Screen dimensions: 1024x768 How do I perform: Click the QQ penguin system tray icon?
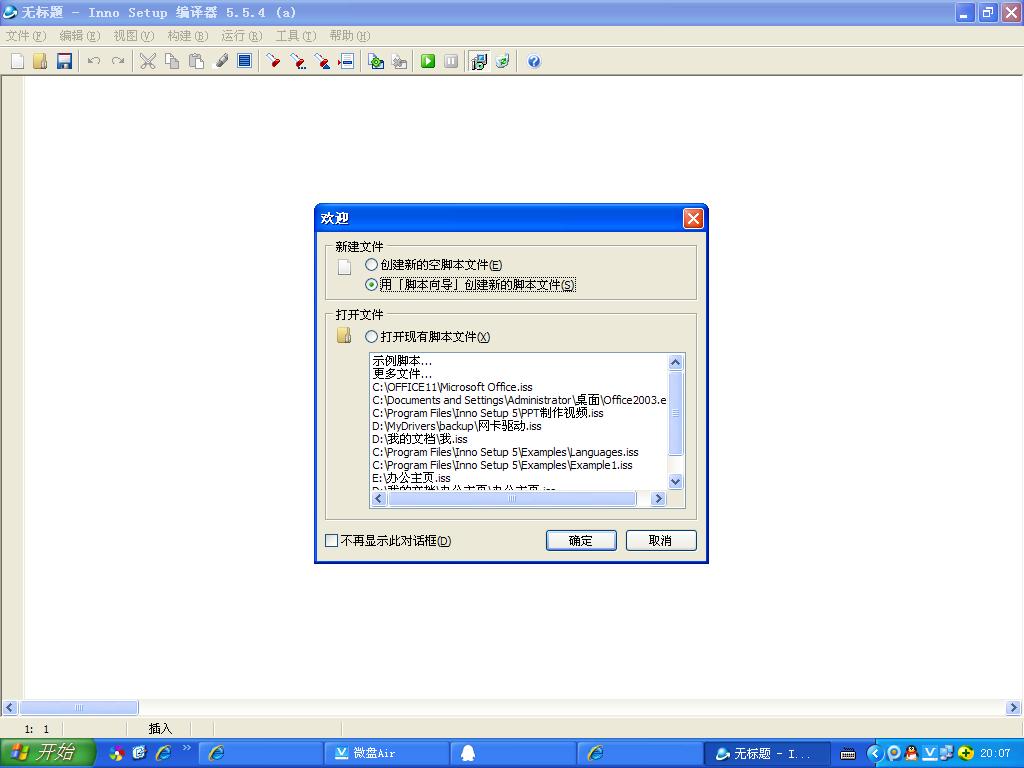(911, 753)
